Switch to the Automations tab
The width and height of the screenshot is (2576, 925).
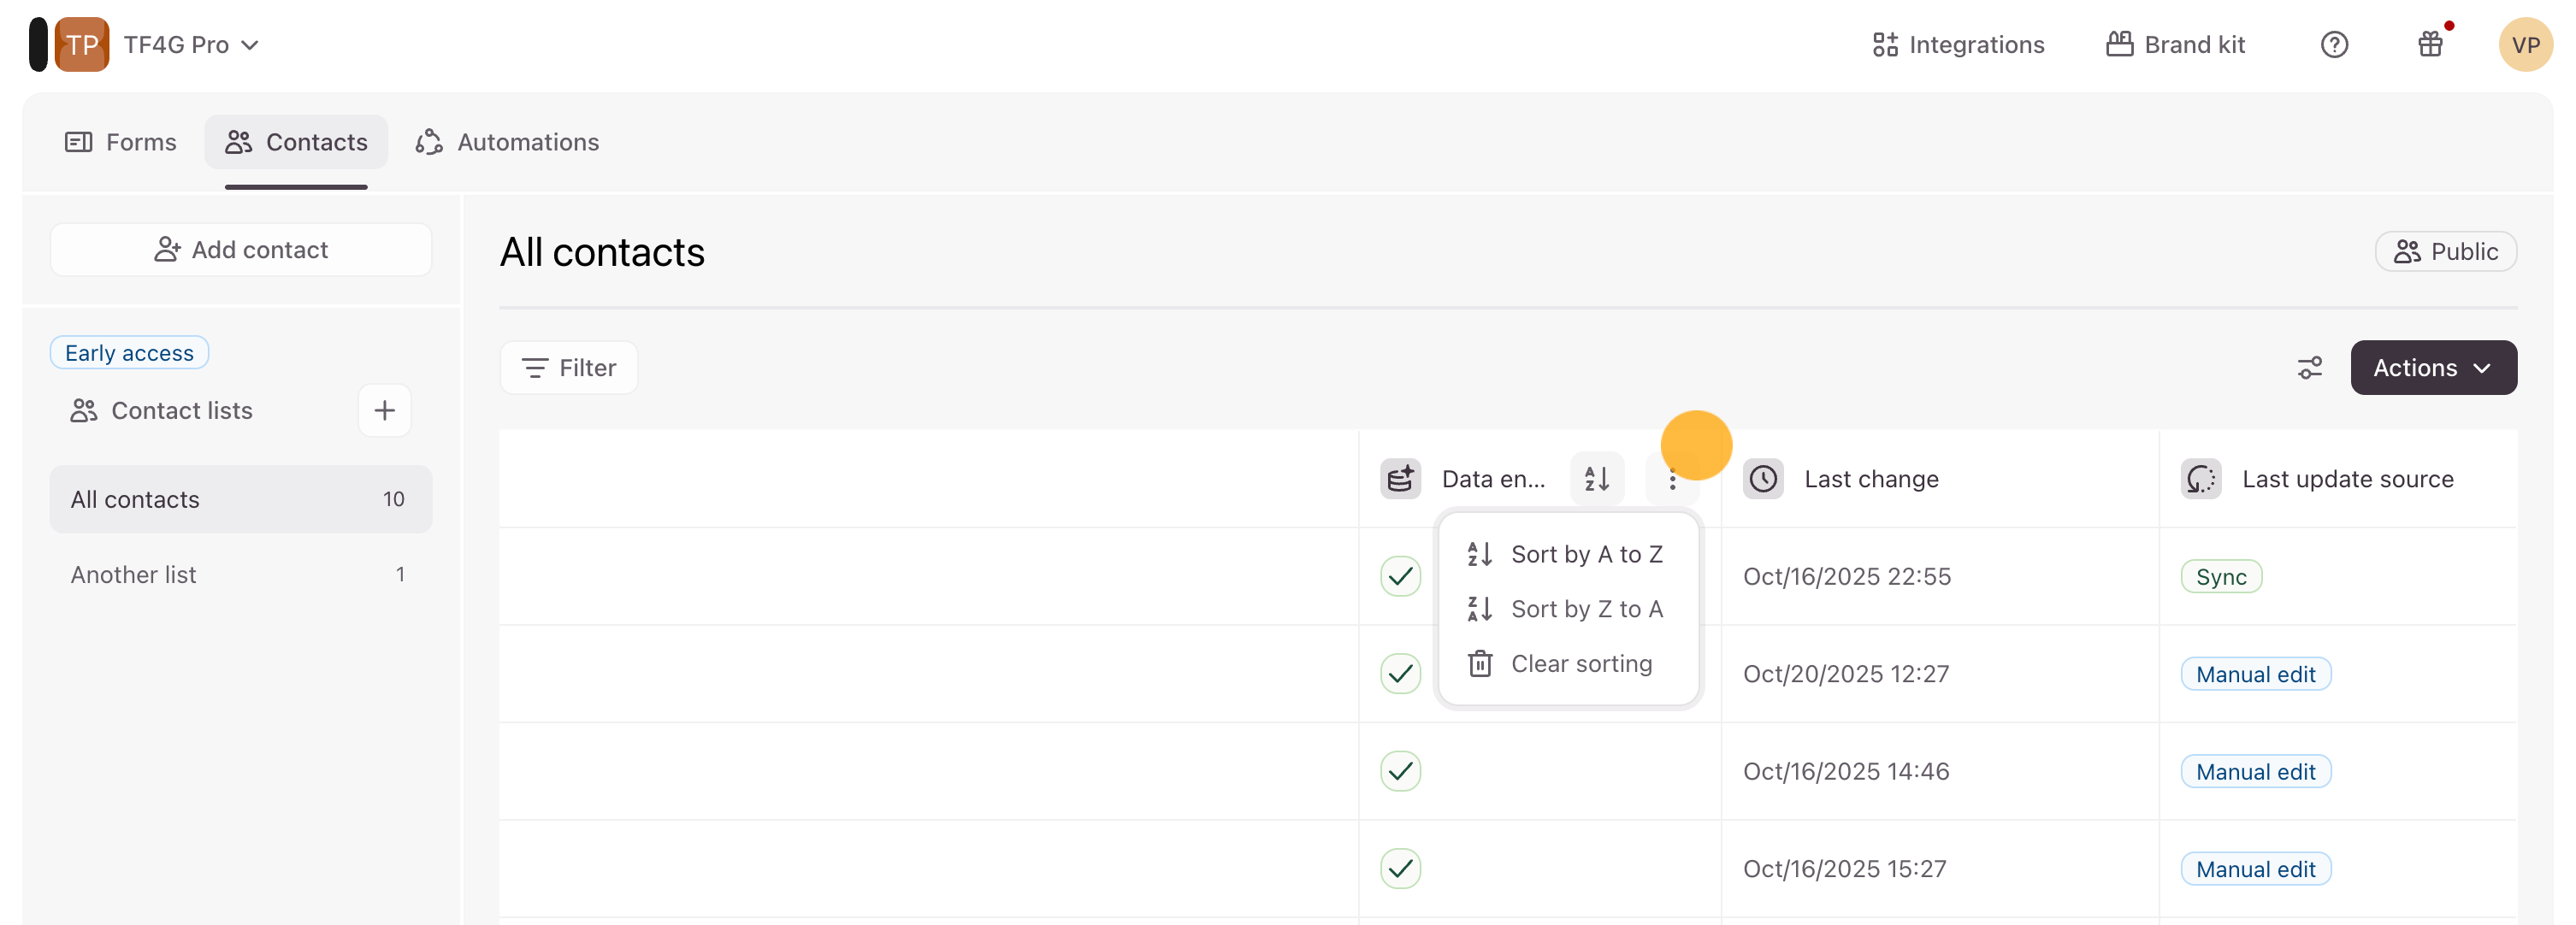508,142
